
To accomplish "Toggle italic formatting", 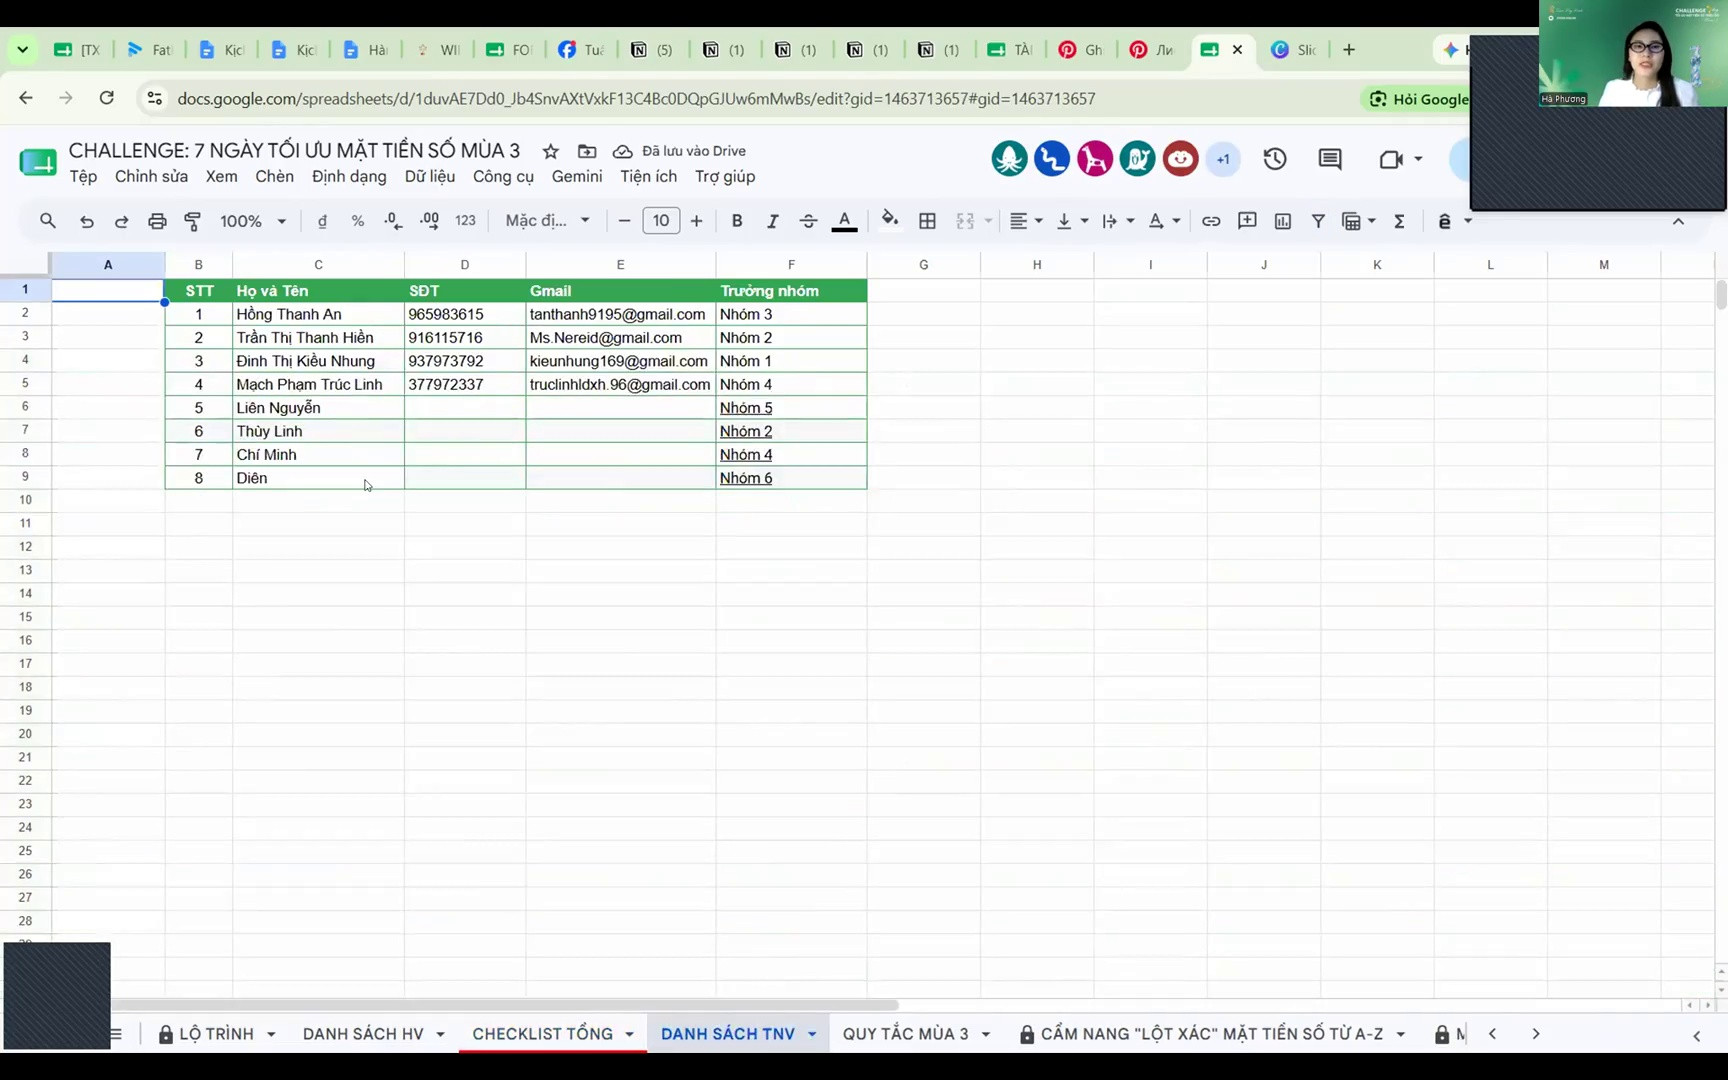I will (x=772, y=221).
